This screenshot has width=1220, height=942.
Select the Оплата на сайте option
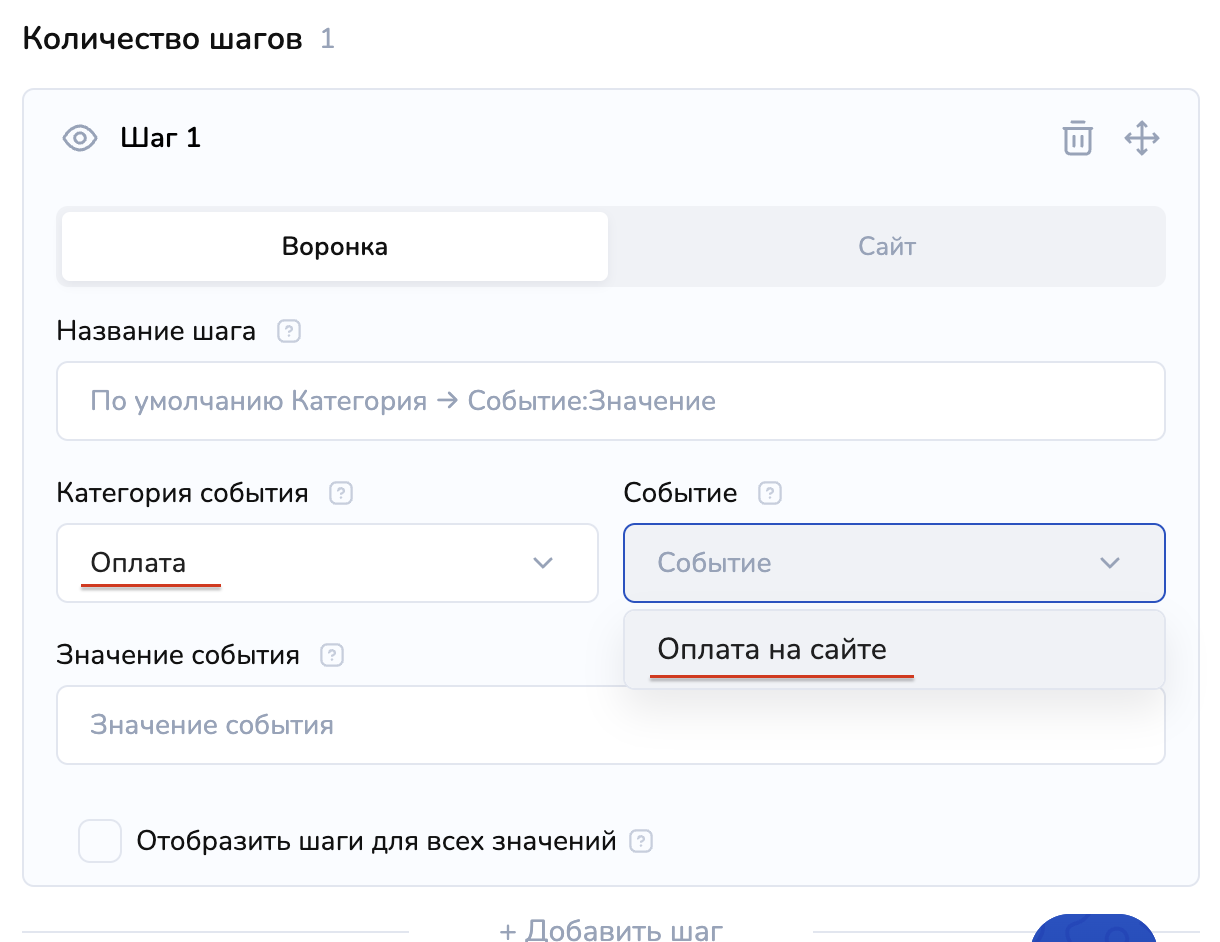(x=772, y=649)
